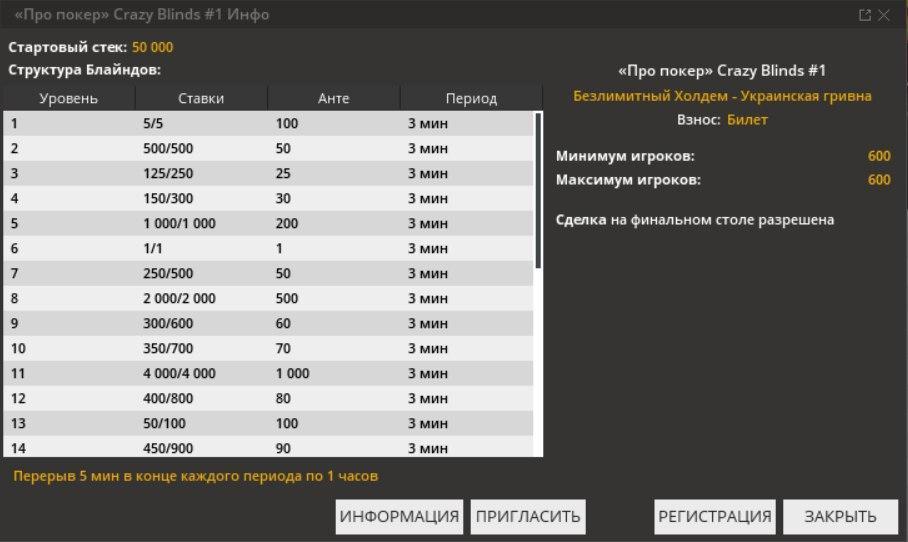Click the Ставки column header
This screenshot has width=908, height=542.
point(201,98)
